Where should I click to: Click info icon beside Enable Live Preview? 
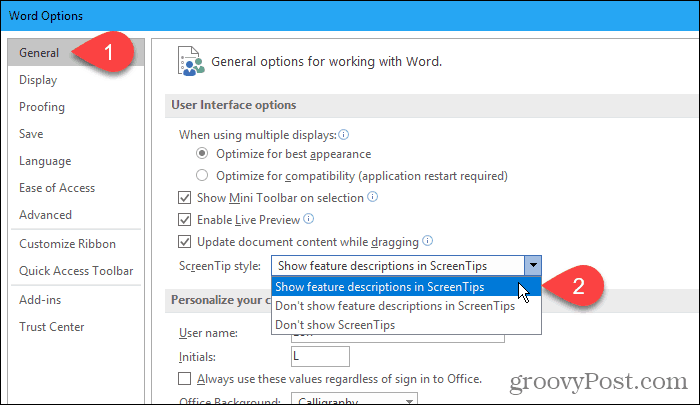click(308, 219)
